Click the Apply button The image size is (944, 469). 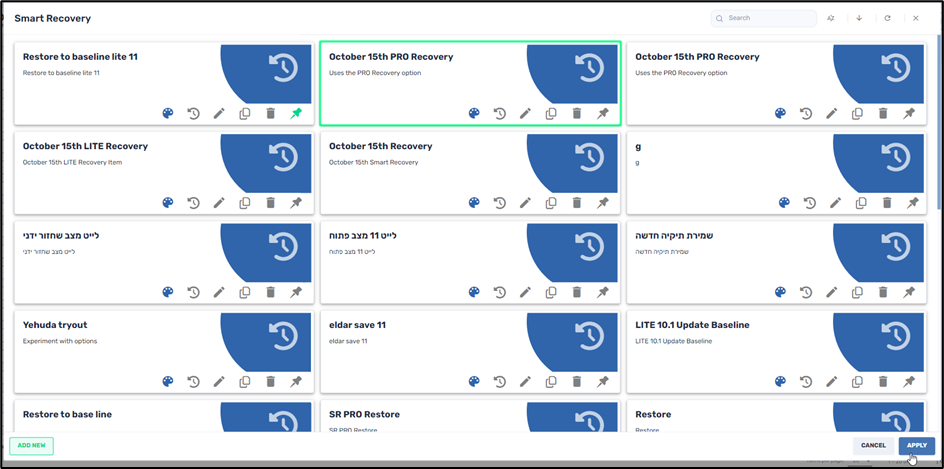pos(916,445)
